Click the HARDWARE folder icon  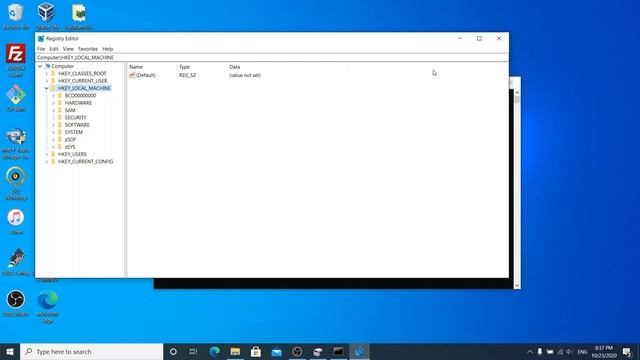tap(60, 103)
